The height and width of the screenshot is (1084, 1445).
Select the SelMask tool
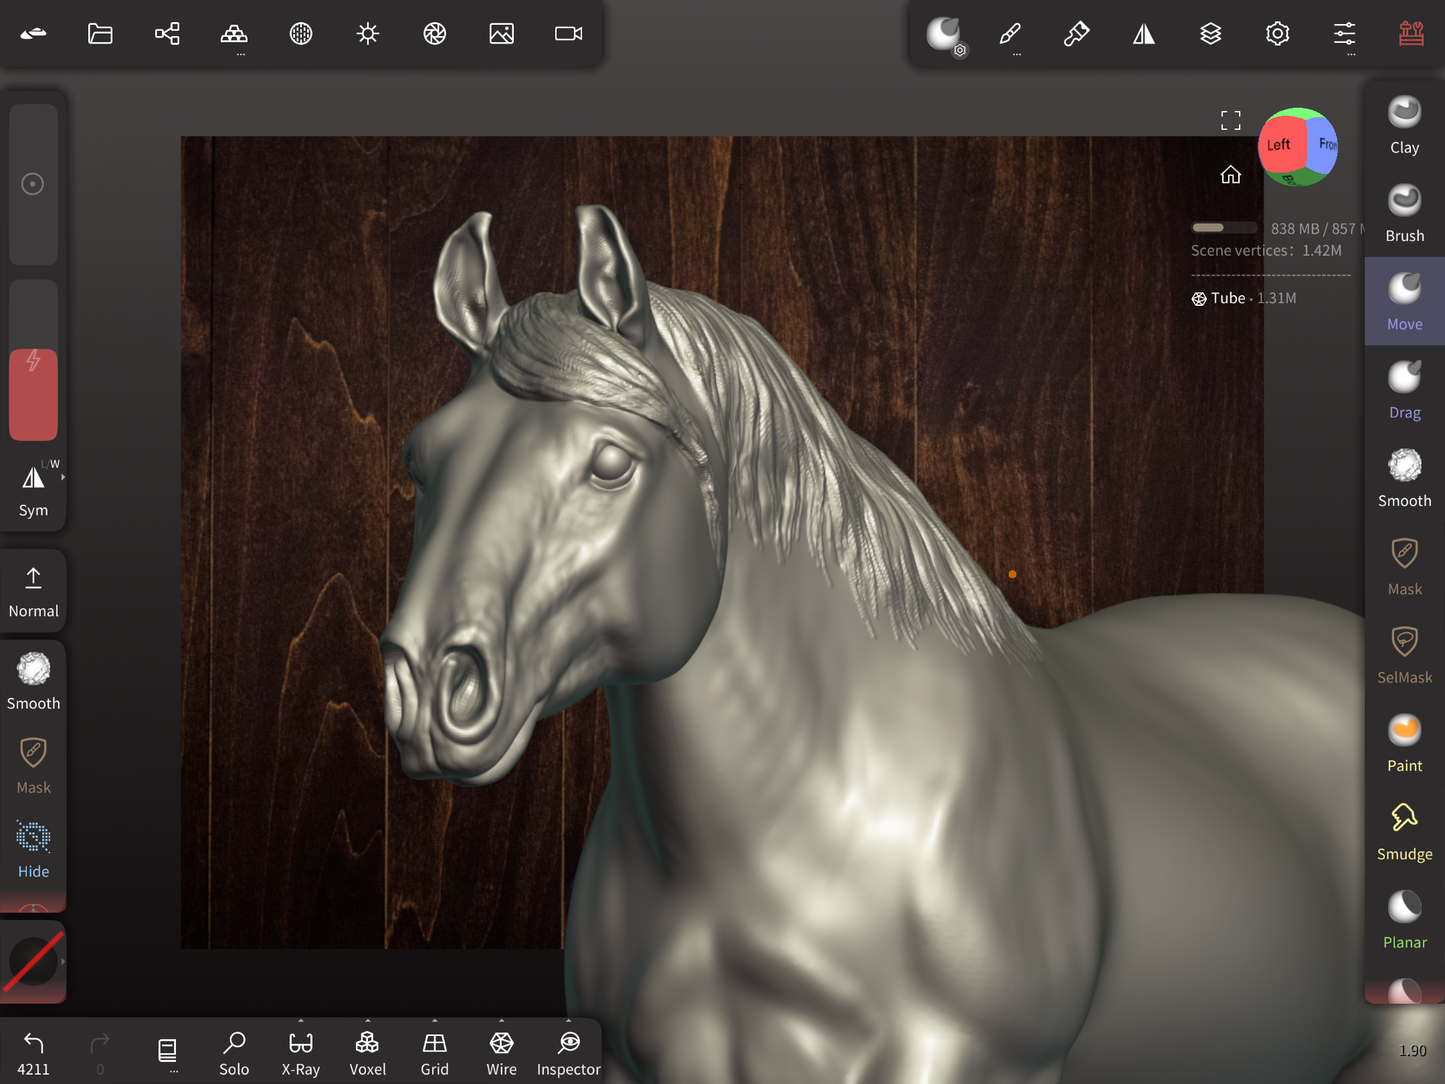coord(1404,655)
